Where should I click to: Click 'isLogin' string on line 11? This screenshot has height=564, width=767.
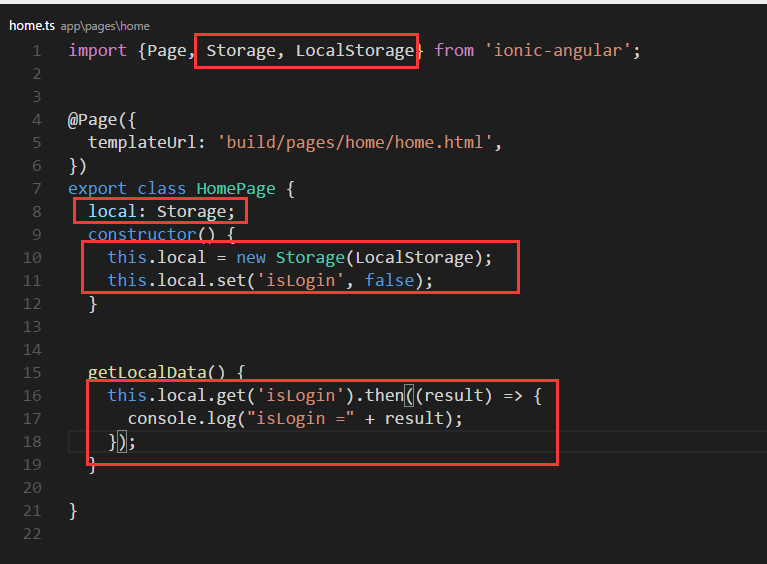300,281
